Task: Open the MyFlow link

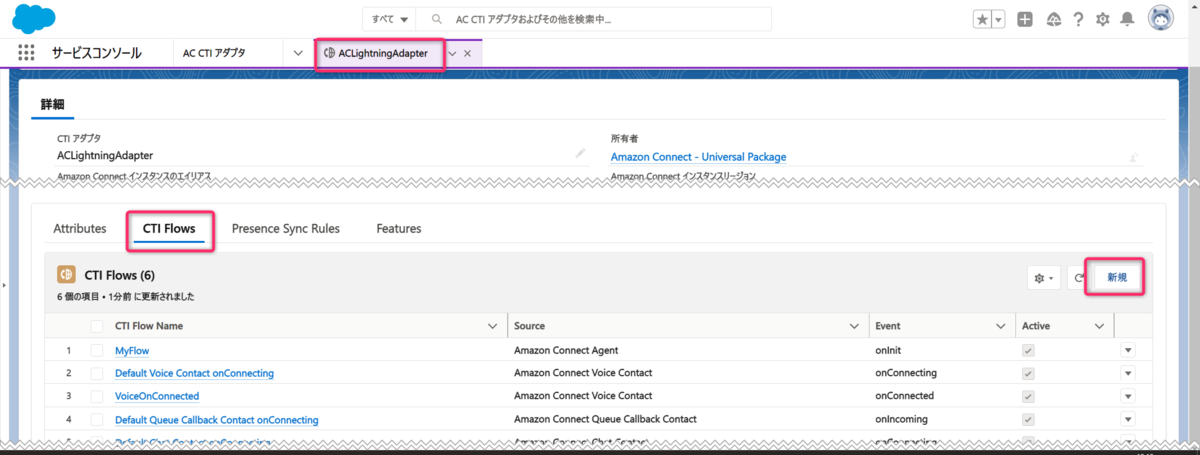Action: [131, 351]
